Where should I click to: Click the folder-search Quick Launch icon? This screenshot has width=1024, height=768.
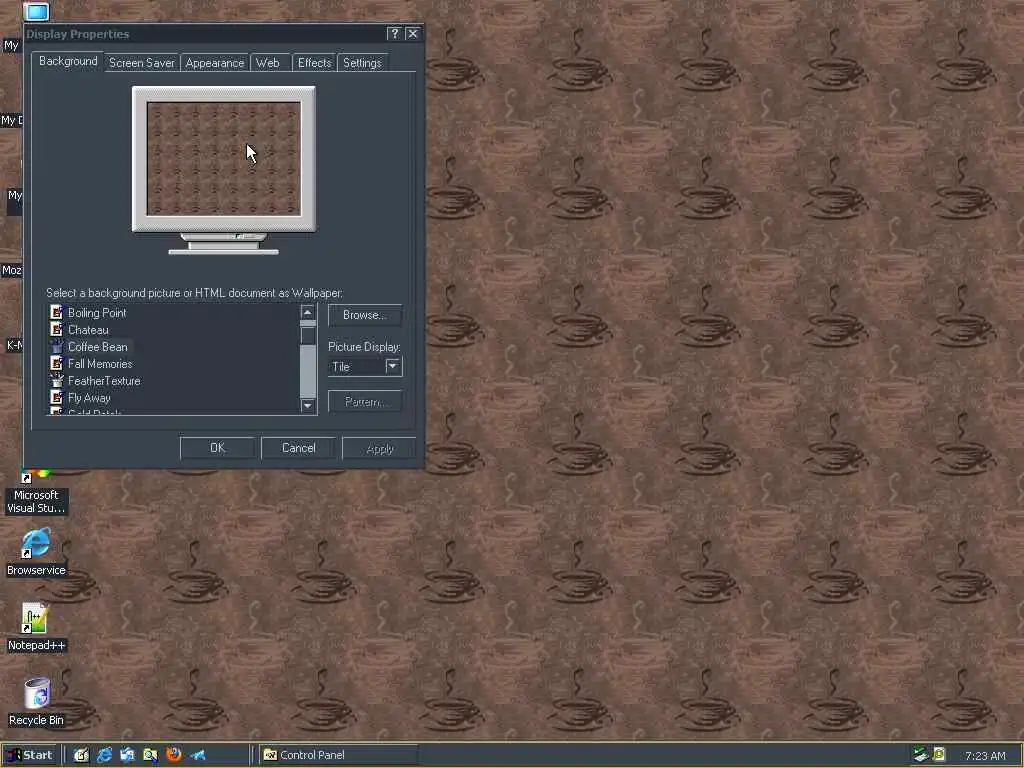click(150, 755)
